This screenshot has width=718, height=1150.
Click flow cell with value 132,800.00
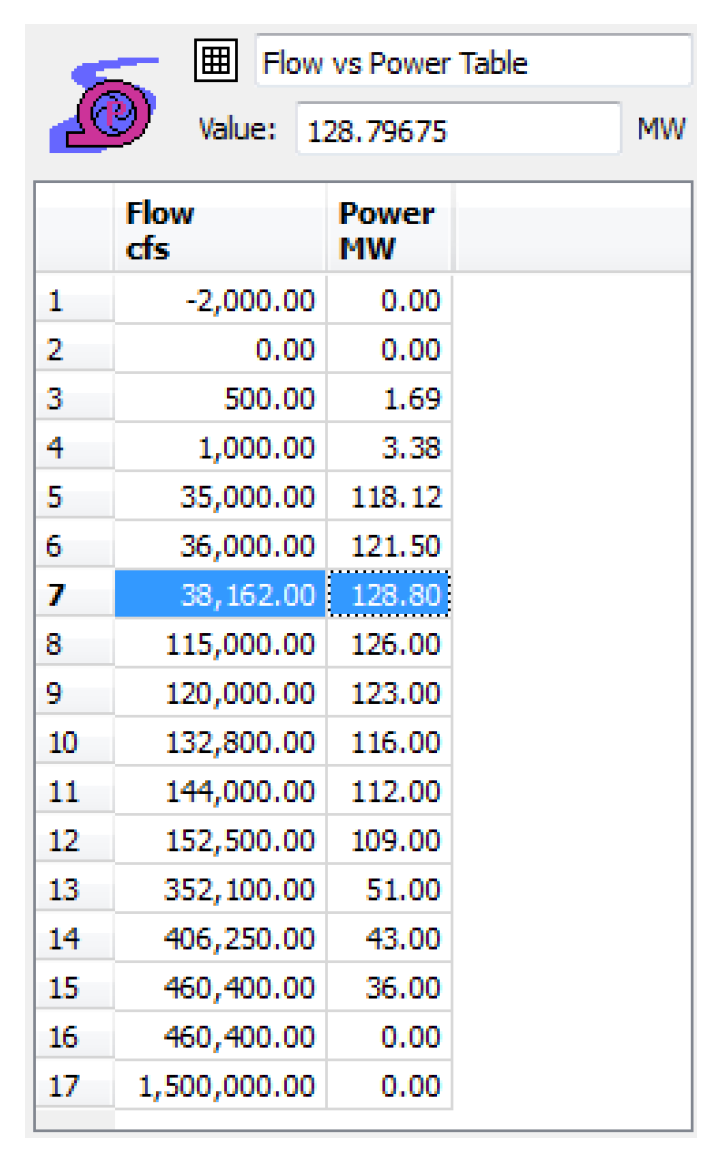pyautogui.click(x=220, y=743)
